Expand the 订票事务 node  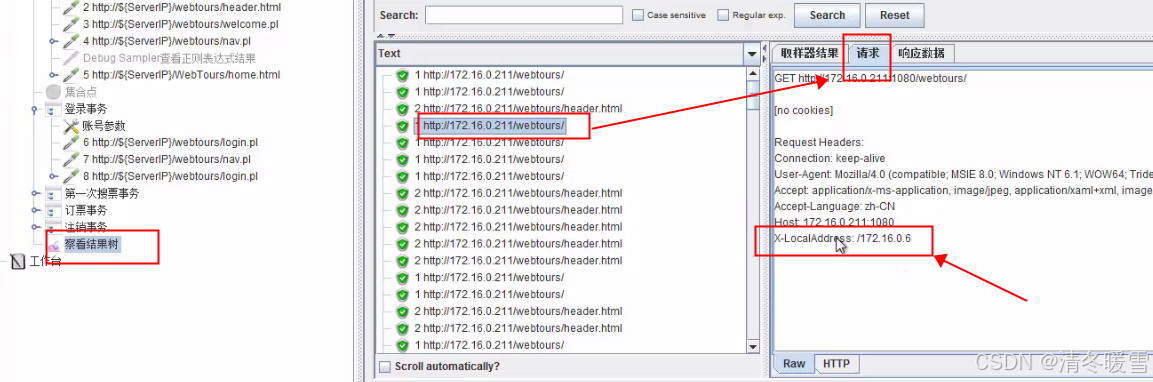click(35, 211)
